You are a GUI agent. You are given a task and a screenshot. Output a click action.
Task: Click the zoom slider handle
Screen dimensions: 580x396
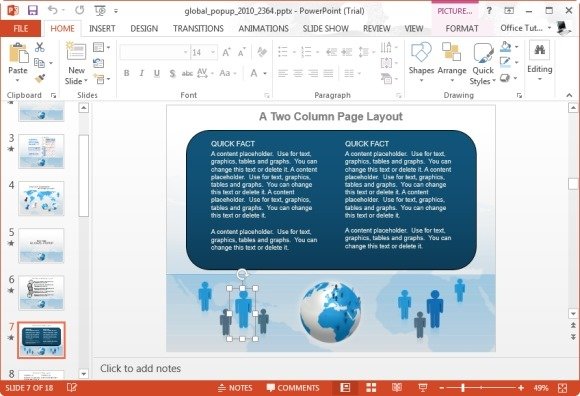click(463, 388)
